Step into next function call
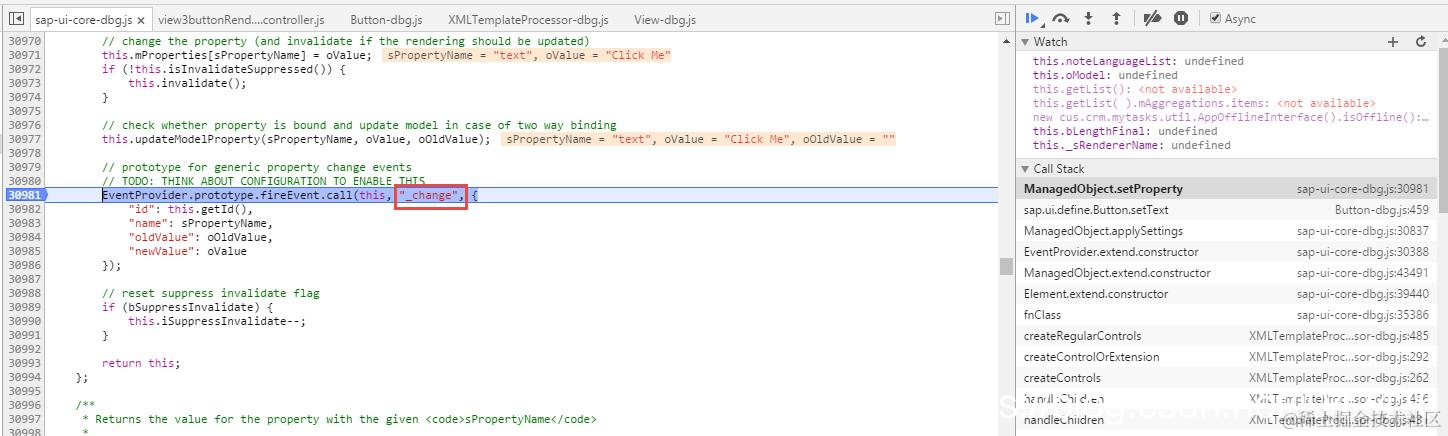The width and height of the screenshot is (1448, 436). 1089,18
